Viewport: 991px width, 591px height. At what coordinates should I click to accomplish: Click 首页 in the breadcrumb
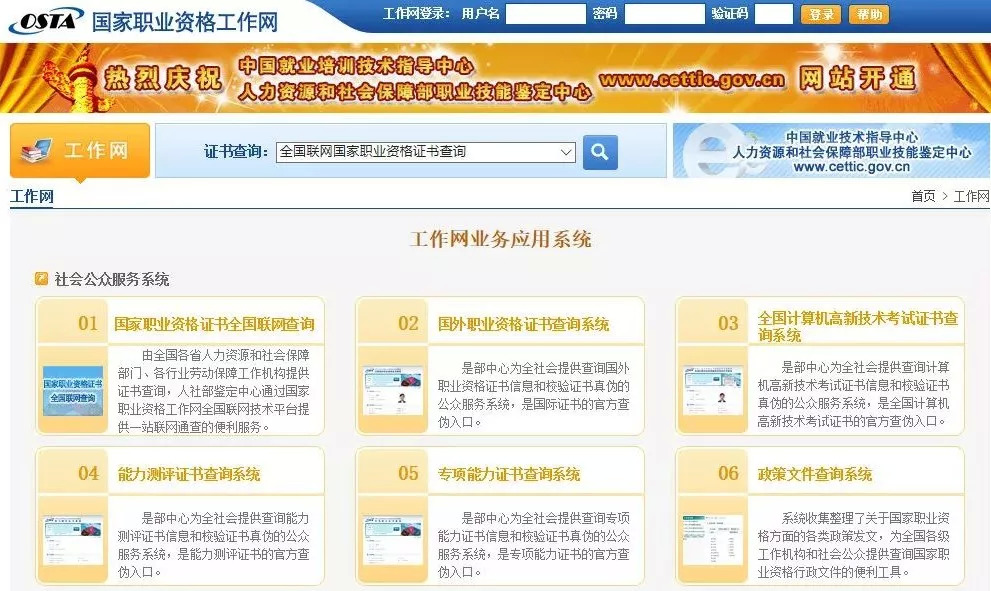coord(923,196)
